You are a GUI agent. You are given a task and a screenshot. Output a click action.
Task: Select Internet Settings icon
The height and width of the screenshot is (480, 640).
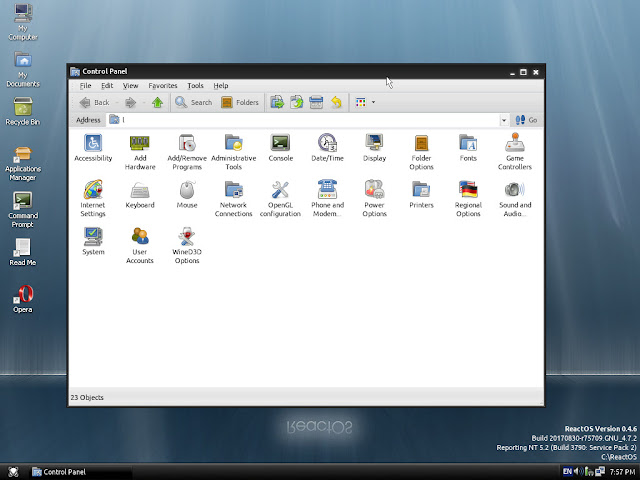tap(93, 199)
